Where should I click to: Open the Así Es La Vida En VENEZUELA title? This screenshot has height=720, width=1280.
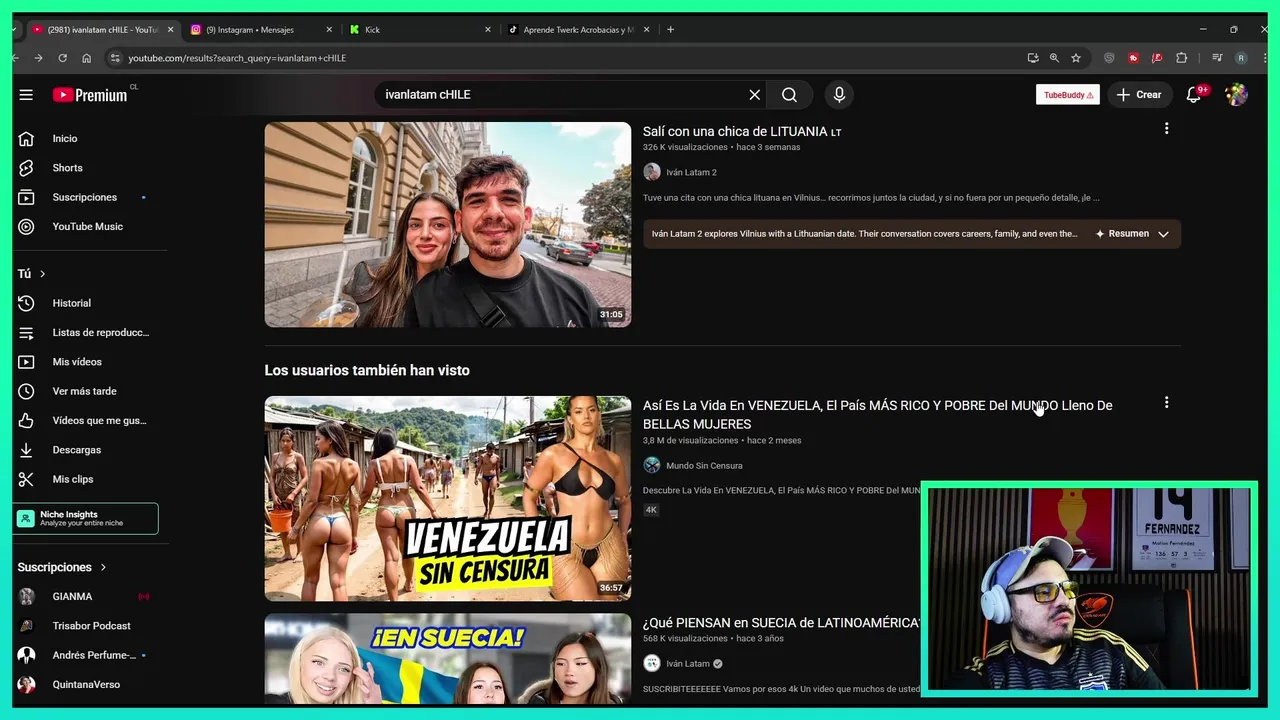[x=878, y=414]
